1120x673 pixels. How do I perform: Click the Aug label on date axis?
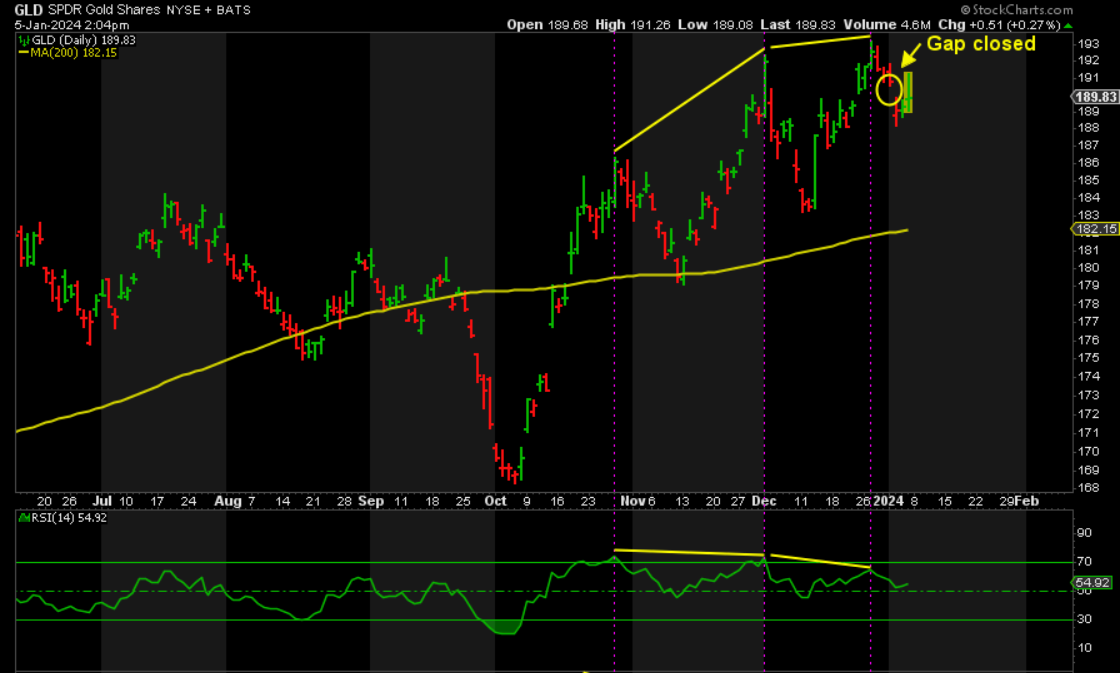tap(228, 501)
